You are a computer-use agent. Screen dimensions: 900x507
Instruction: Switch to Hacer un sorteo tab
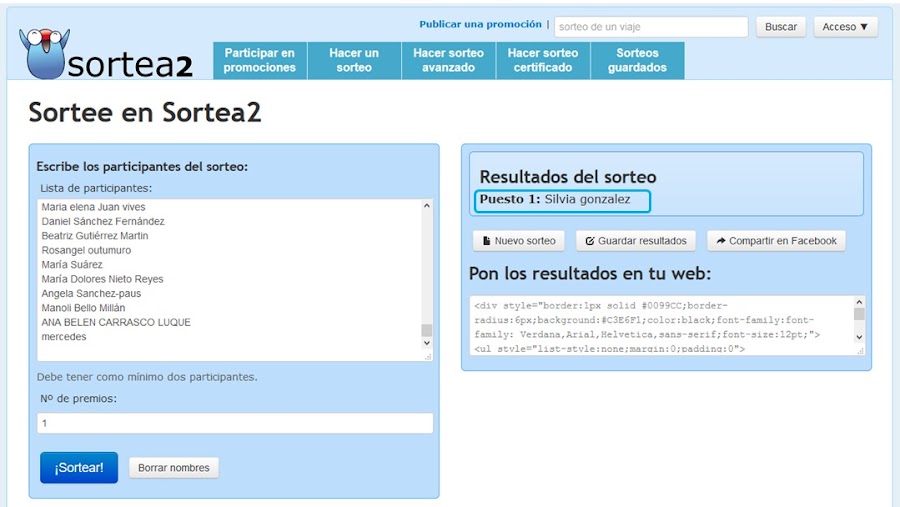point(354,60)
